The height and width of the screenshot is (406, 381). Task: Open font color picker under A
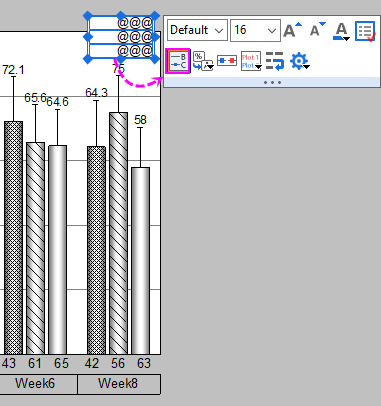[341, 31]
